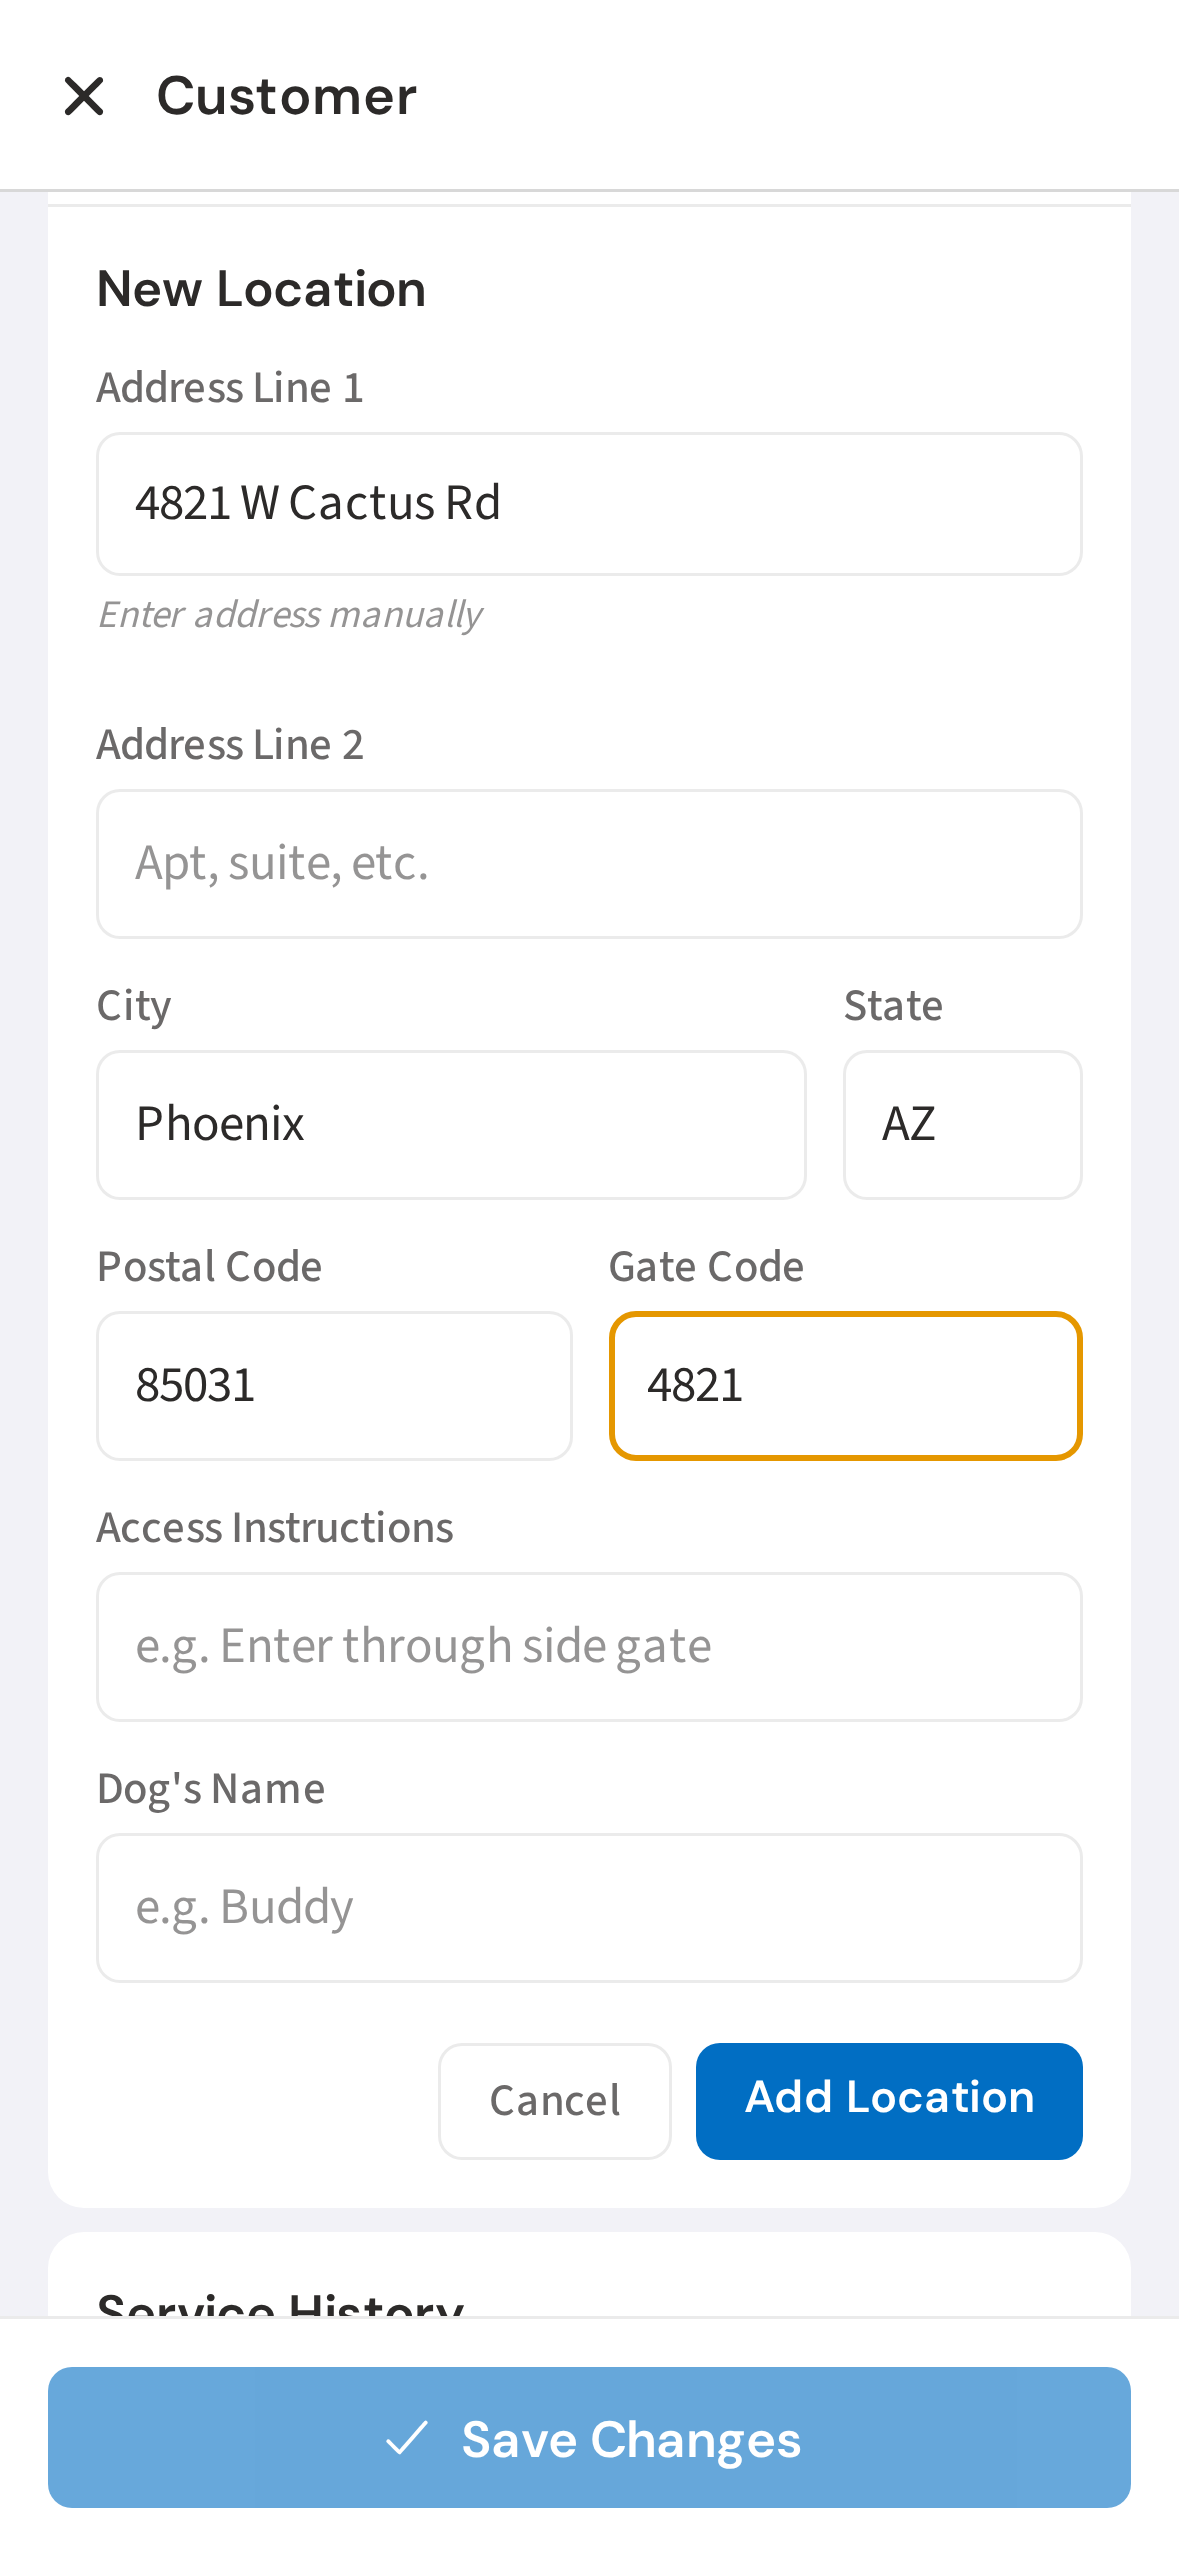
Task: Close the Customer screen with the X icon
Action: coord(86,96)
